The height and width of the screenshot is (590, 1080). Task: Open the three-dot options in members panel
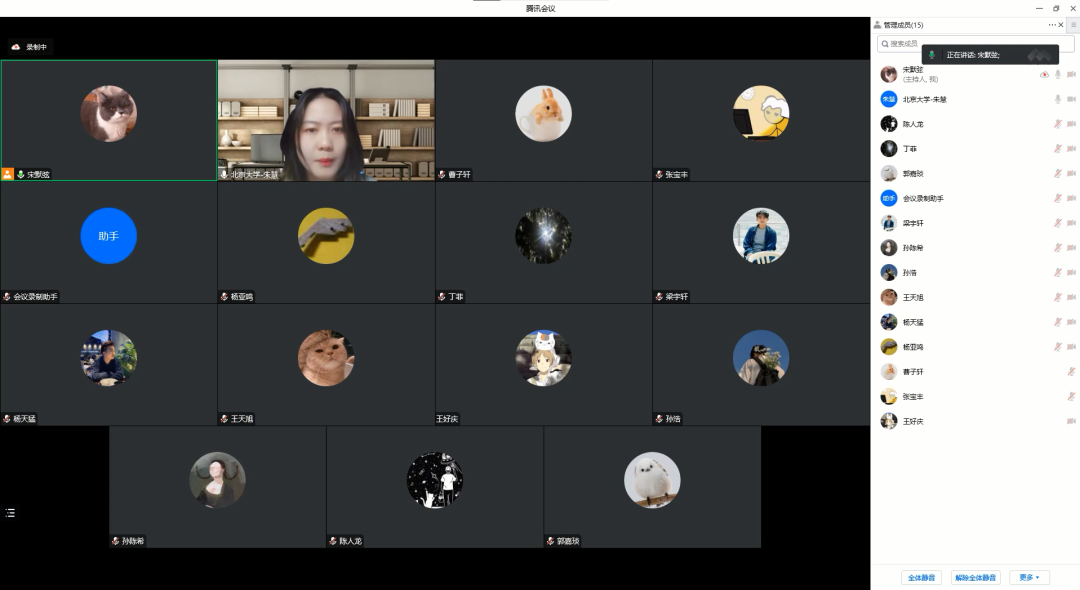pos(1051,25)
